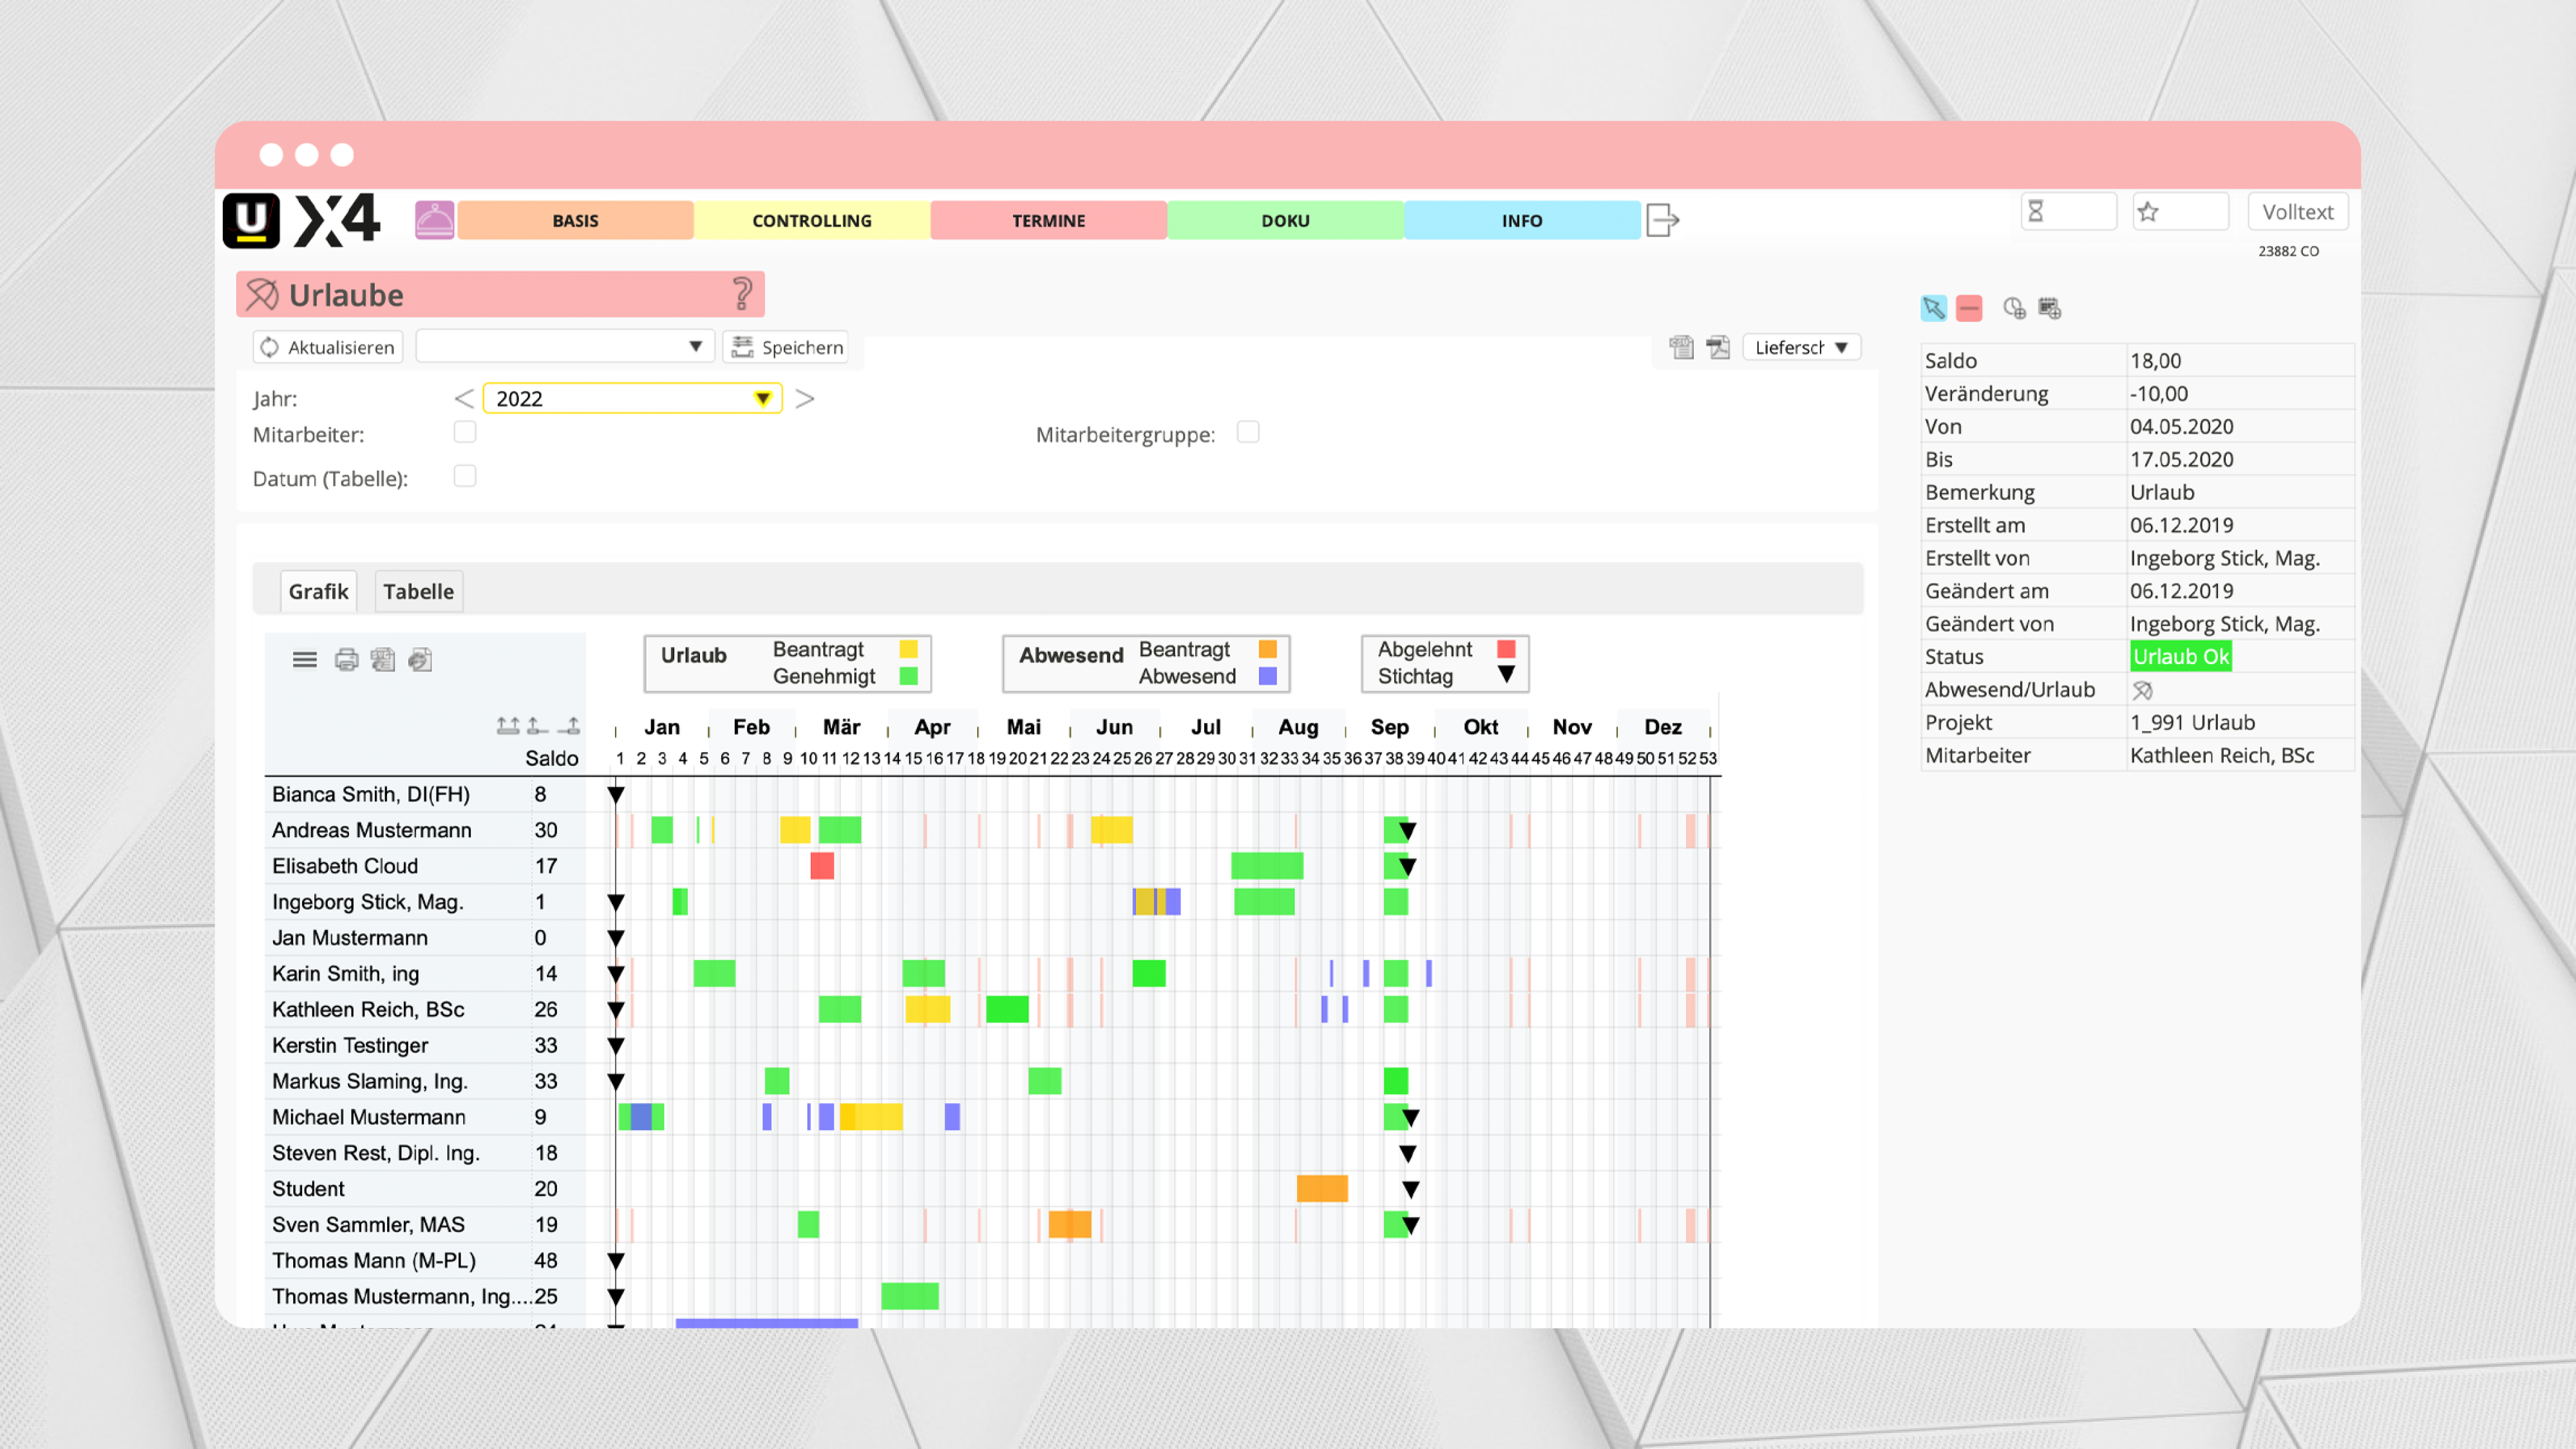Screen dimensions: 2576x1449
Task: Click the service bell icon
Action: coord(434,219)
